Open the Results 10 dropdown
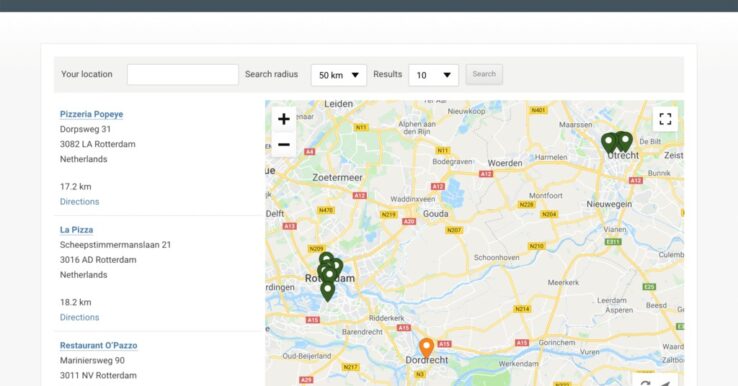Viewport: 738px width, 386px height. click(x=433, y=75)
